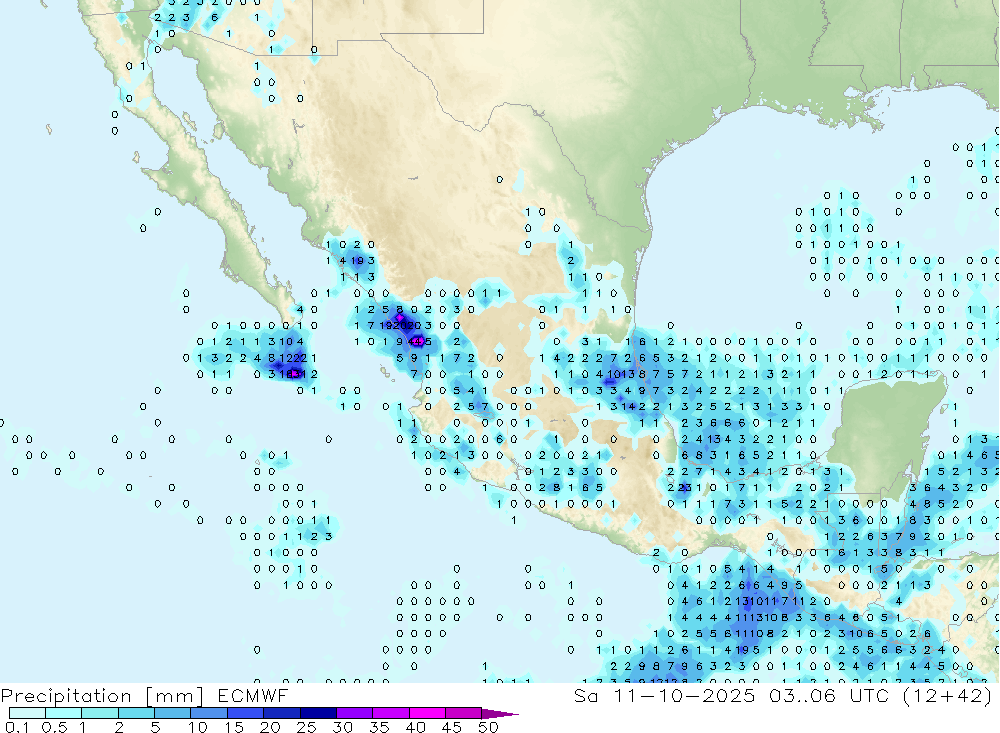This screenshot has height=733, width=1000.
Task: Click the 'ECMWF' model label
Action: [x=253, y=695]
